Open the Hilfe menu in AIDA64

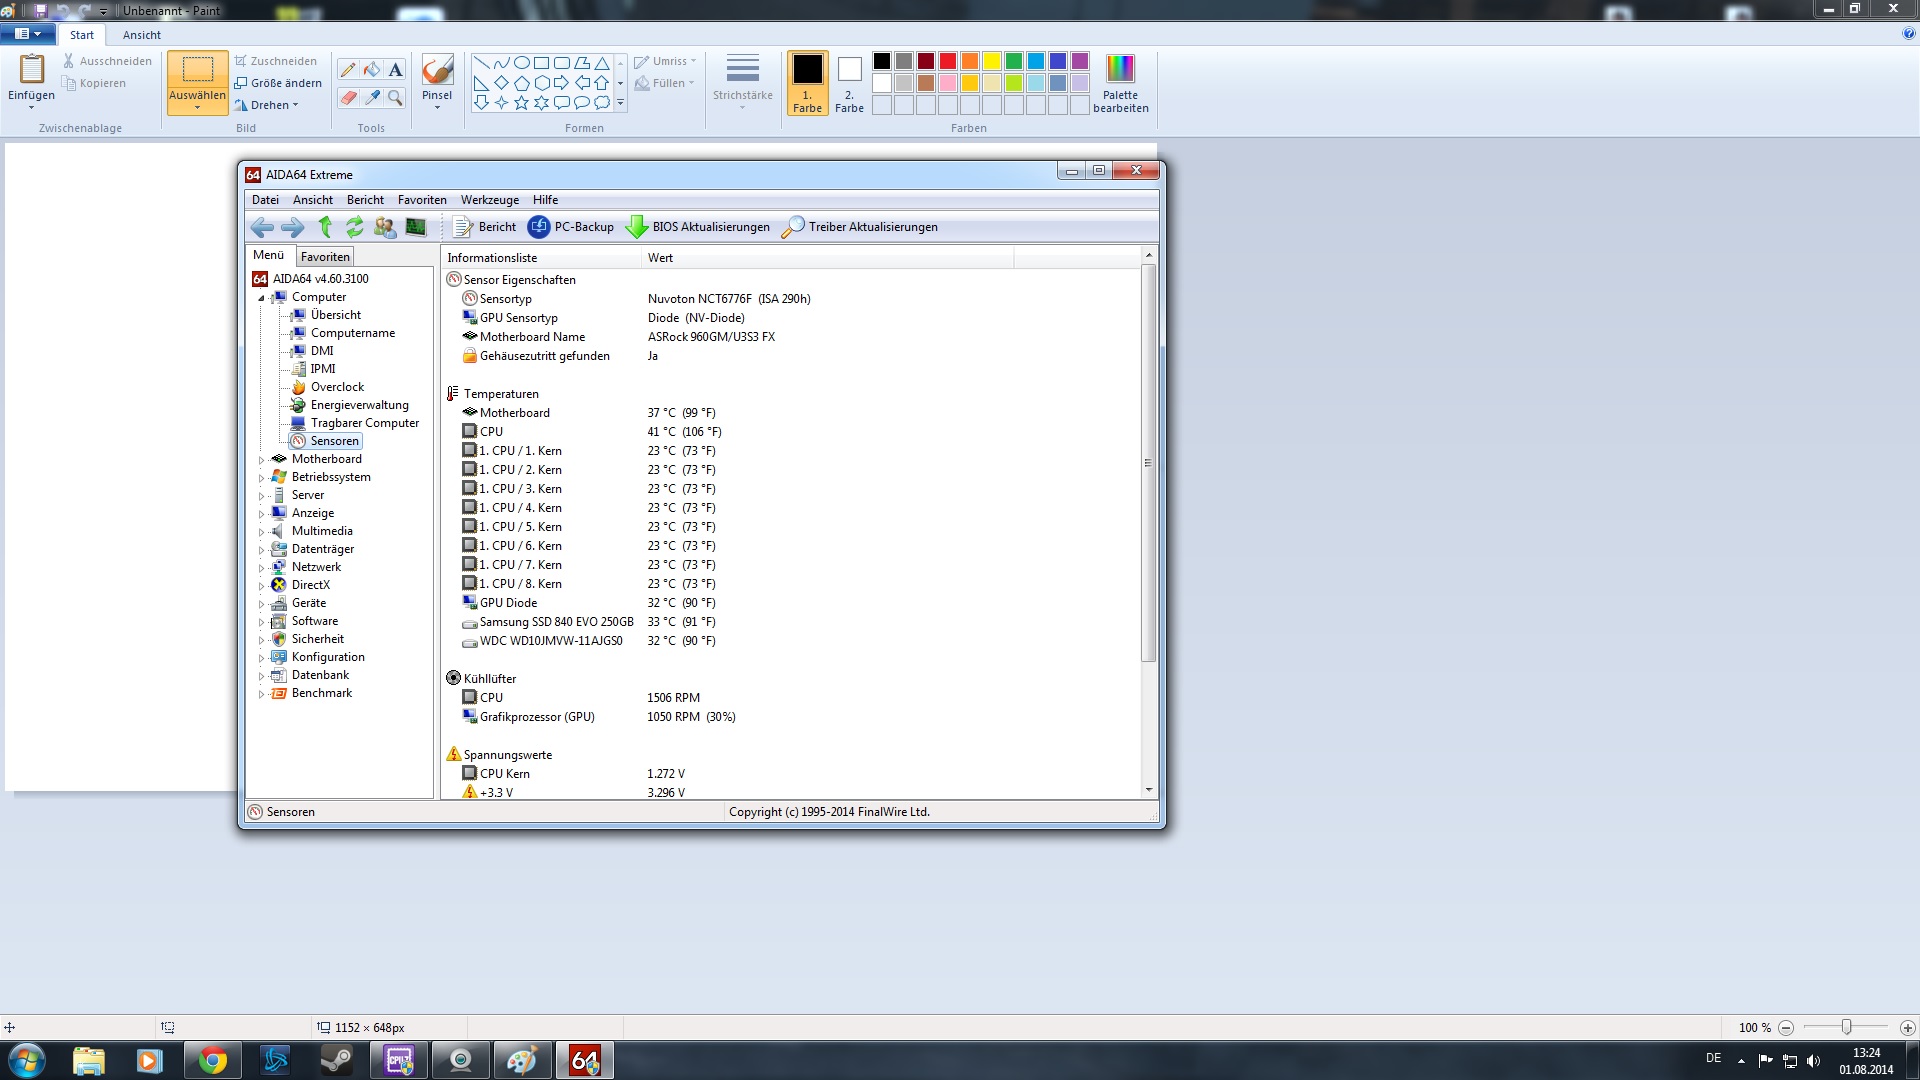click(545, 200)
